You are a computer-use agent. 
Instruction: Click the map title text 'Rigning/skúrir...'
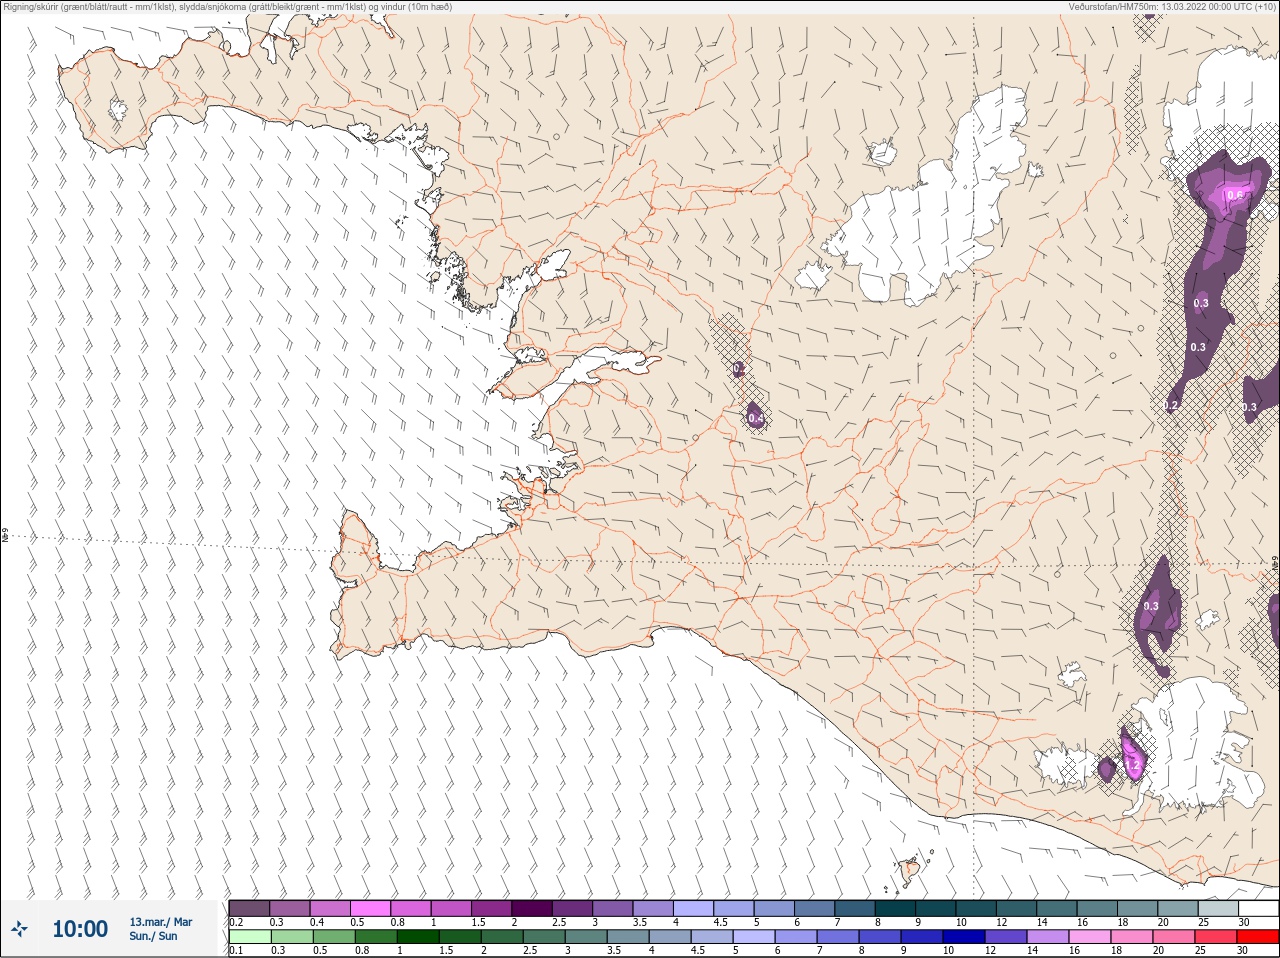click(x=228, y=7)
